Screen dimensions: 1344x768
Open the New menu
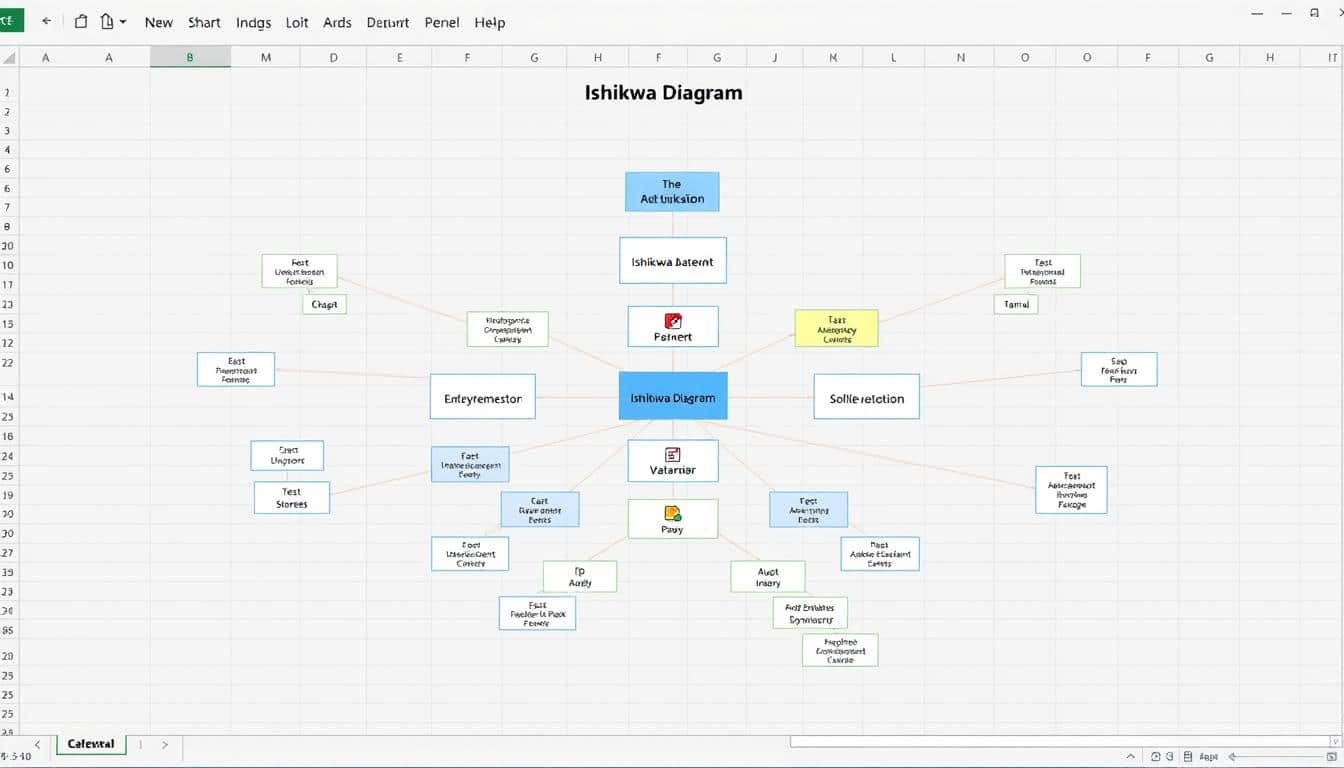(159, 22)
